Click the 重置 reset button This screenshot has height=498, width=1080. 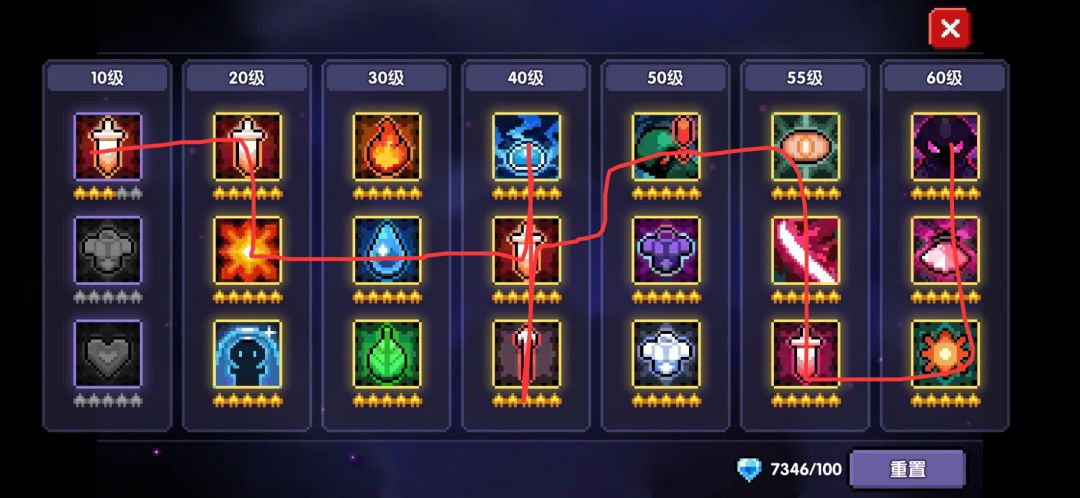pyautogui.click(x=906, y=470)
